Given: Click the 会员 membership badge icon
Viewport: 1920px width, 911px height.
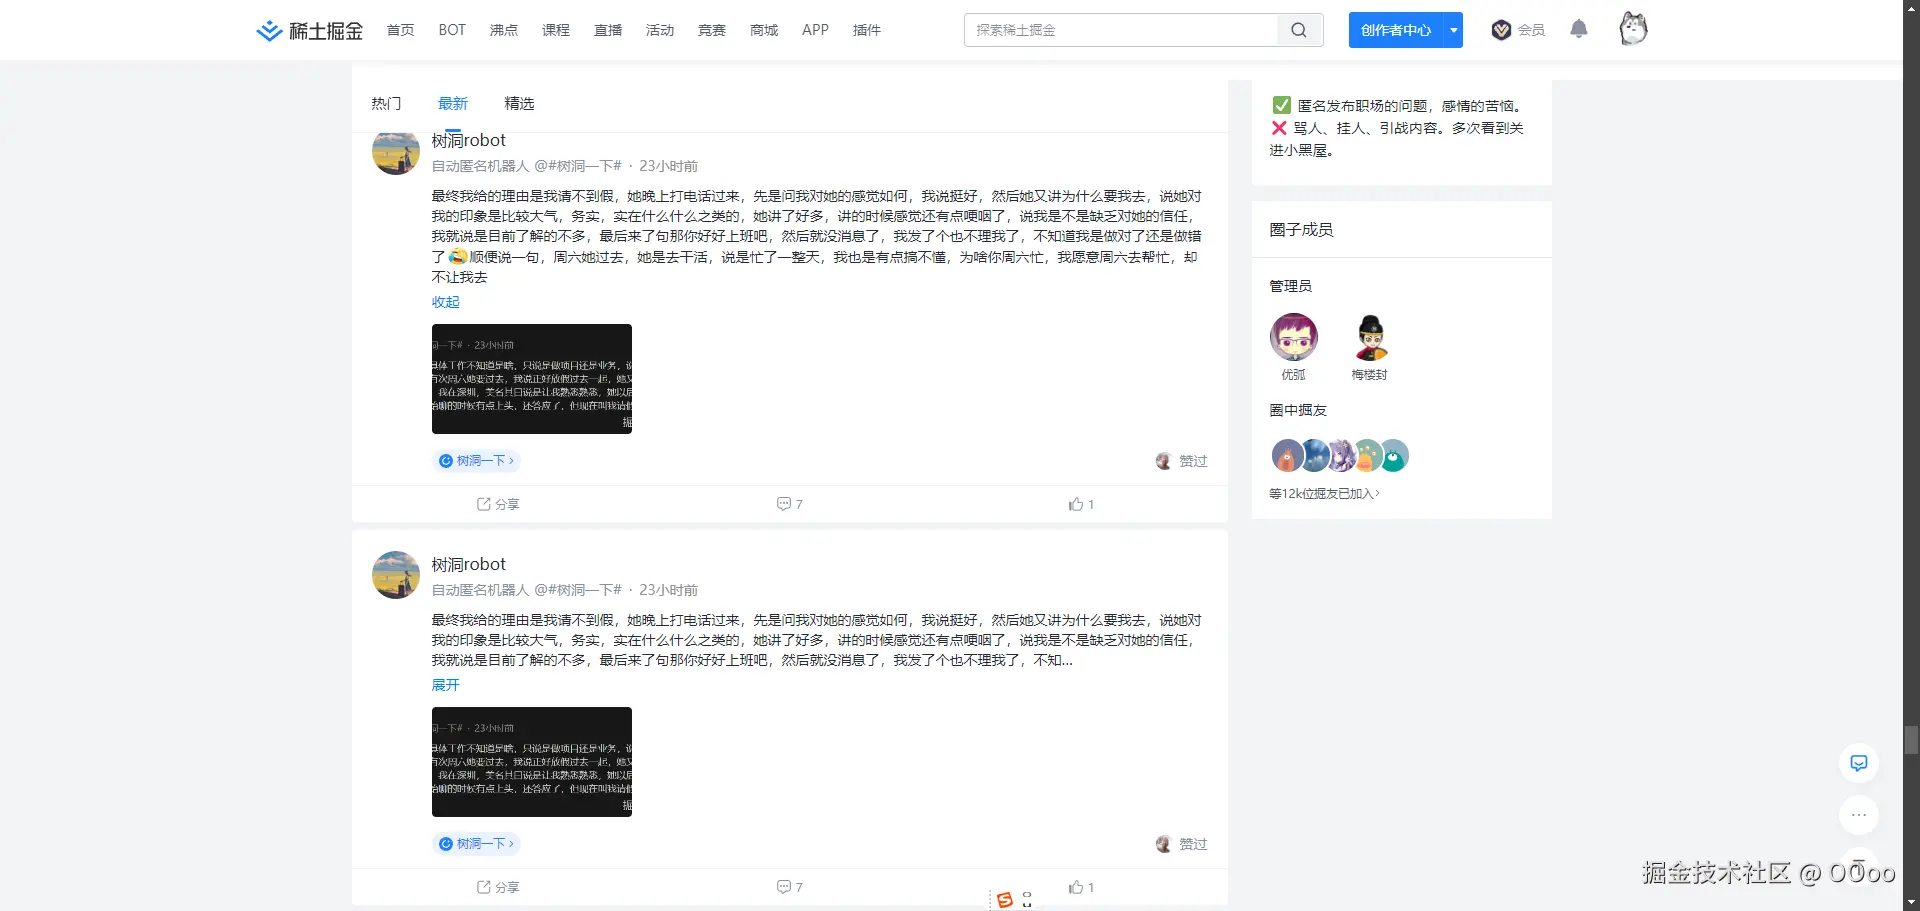Looking at the screenshot, I should coord(1501,29).
